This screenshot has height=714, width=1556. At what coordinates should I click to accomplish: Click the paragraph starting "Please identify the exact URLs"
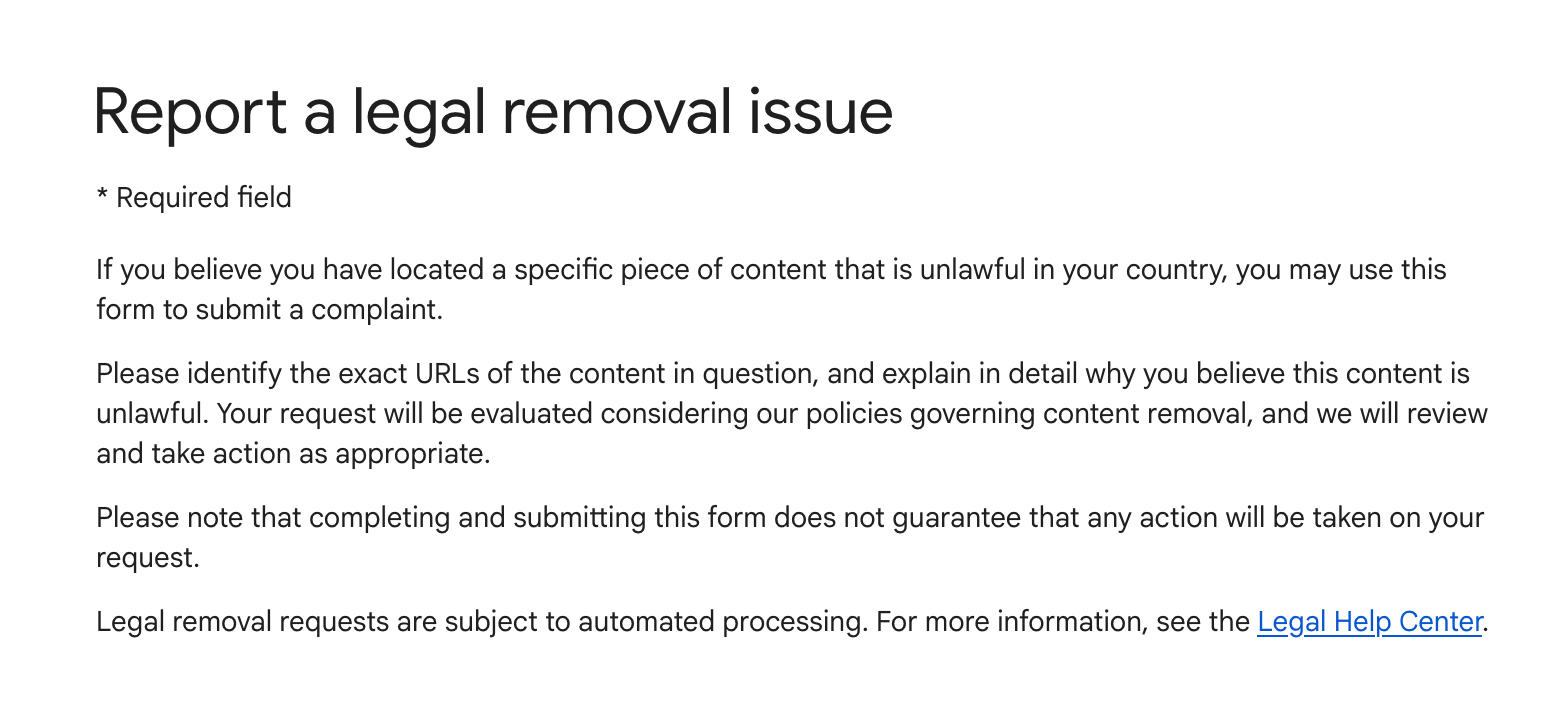790,414
